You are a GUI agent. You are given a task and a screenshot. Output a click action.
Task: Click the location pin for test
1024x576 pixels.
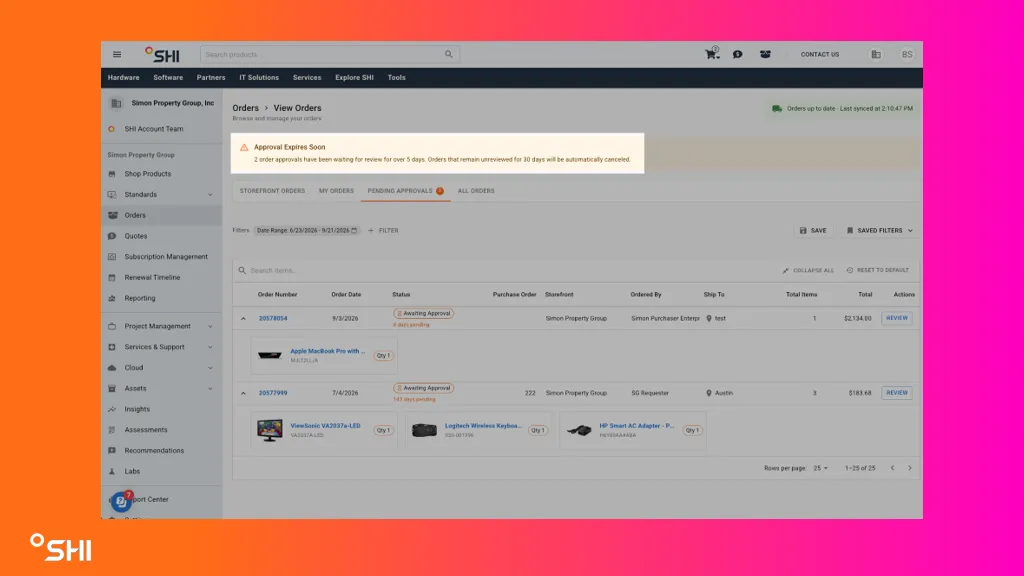click(709, 319)
